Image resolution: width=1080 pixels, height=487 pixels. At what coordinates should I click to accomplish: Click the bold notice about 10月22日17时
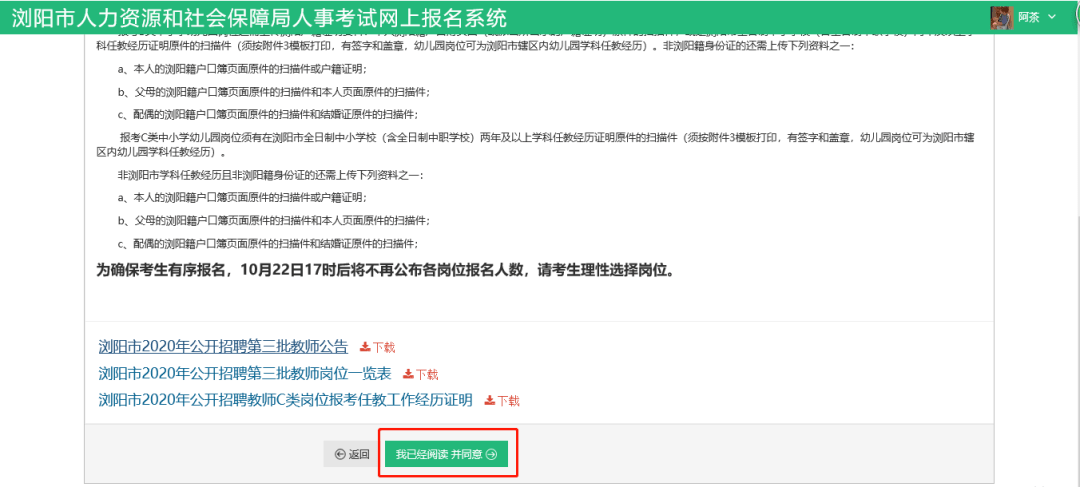tap(385, 270)
